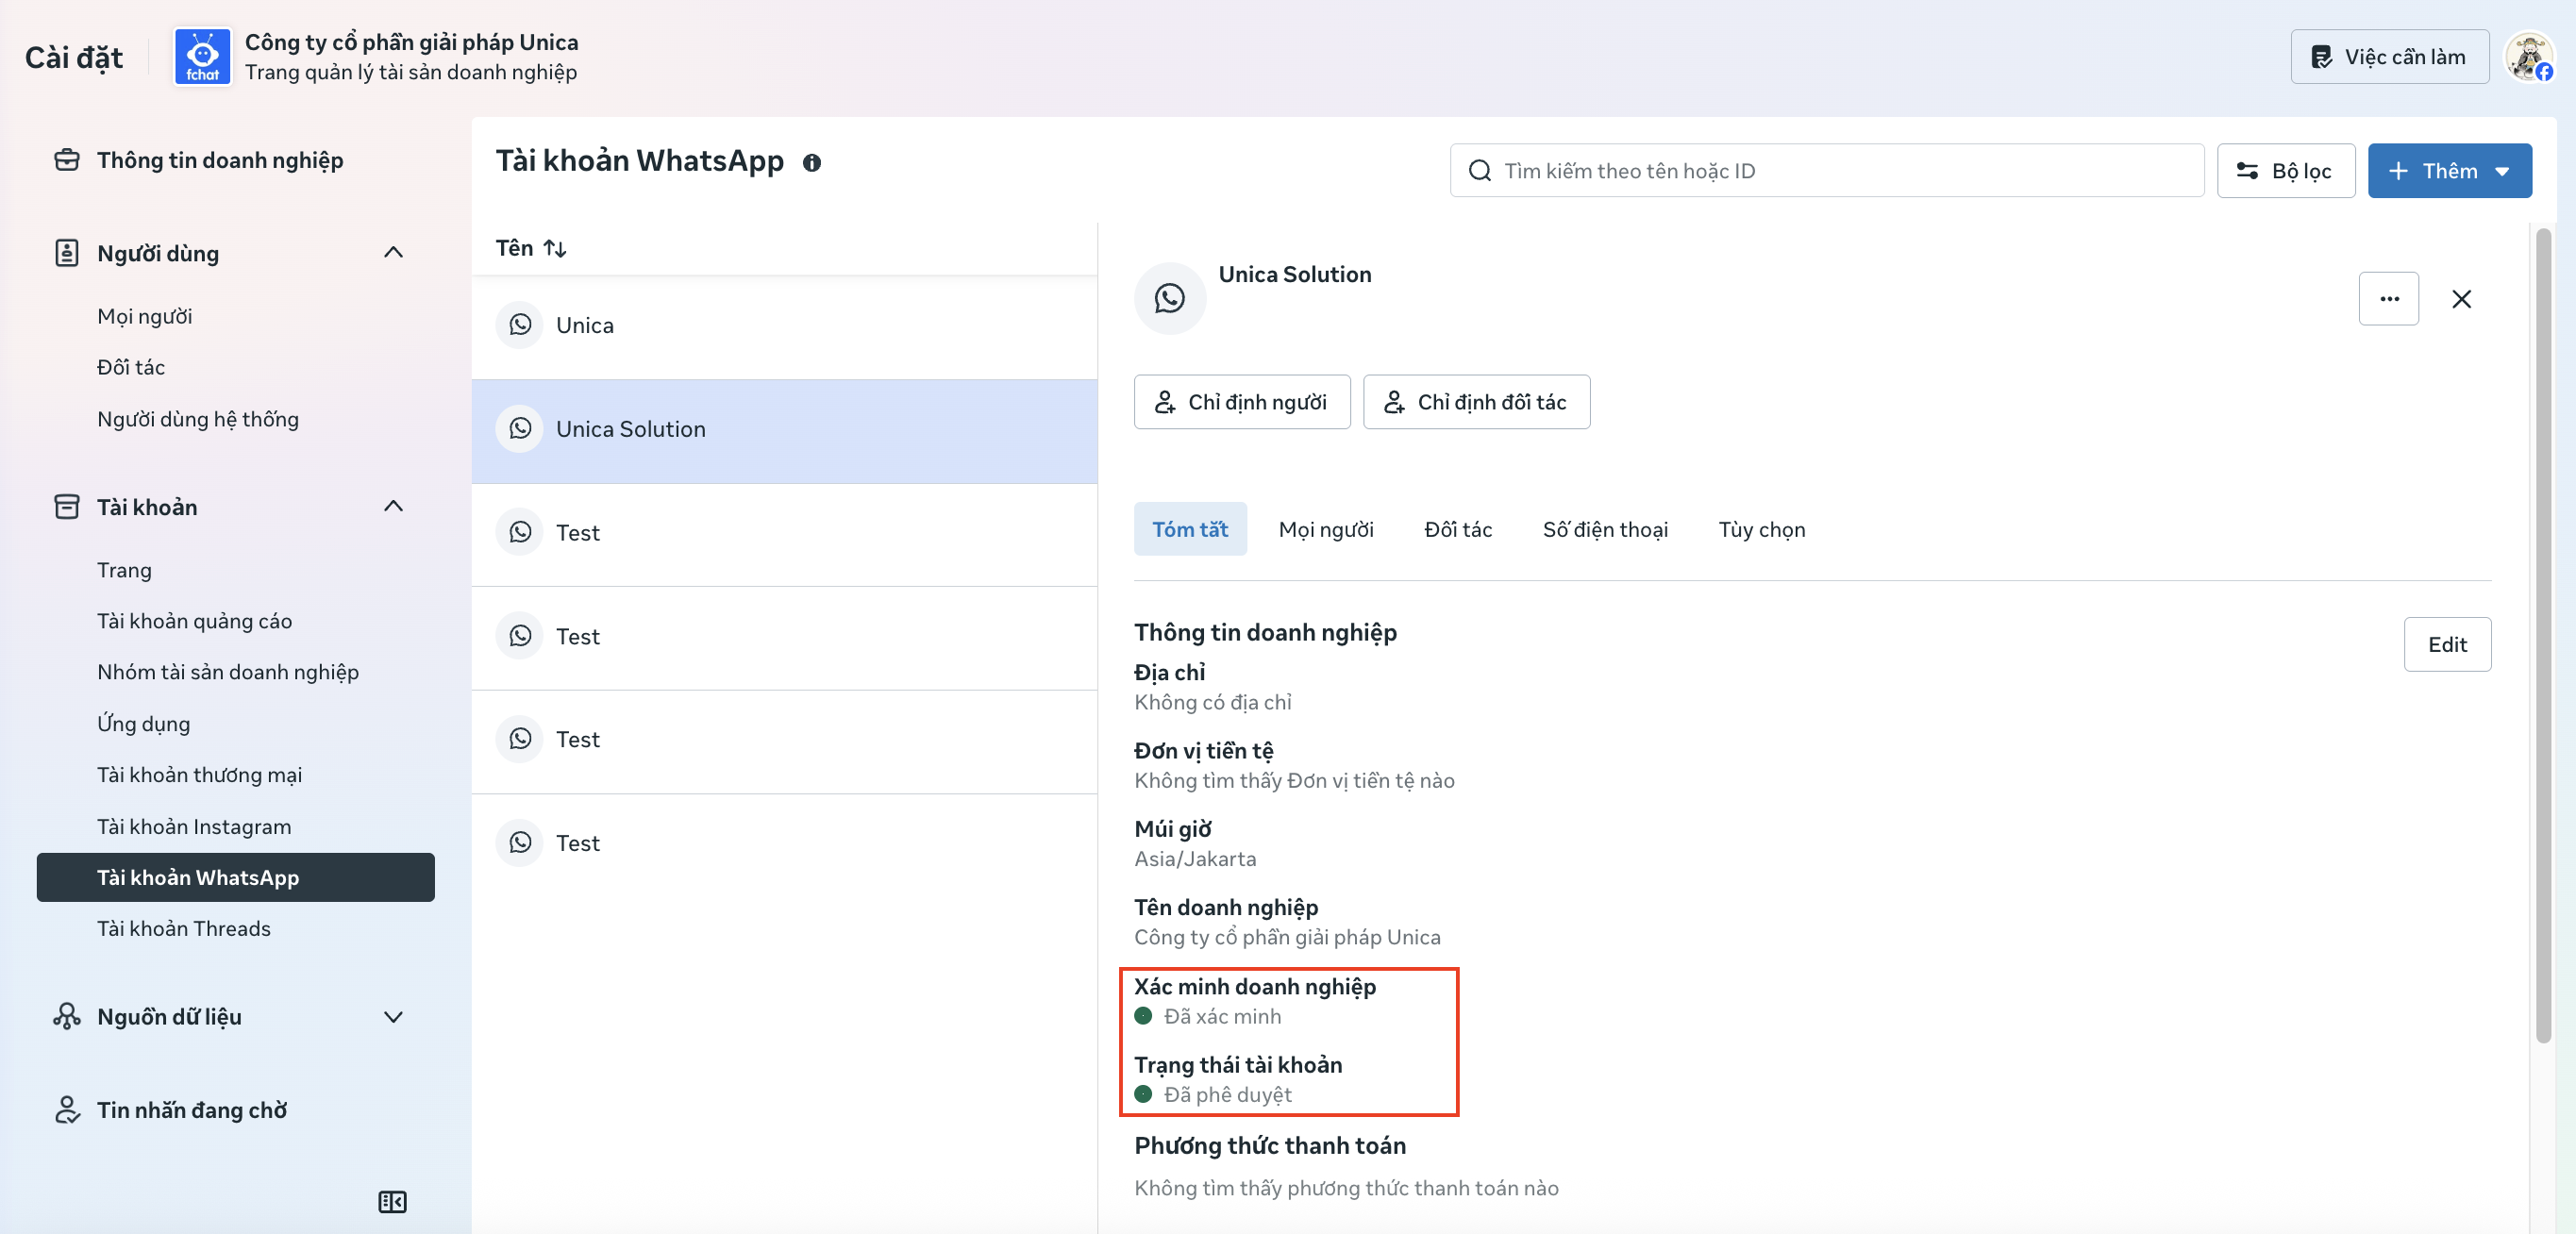The width and height of the screenshot is (2576, 1234).
Task: Close the Unica Solution detail panel
Action: coord(2462,299)
